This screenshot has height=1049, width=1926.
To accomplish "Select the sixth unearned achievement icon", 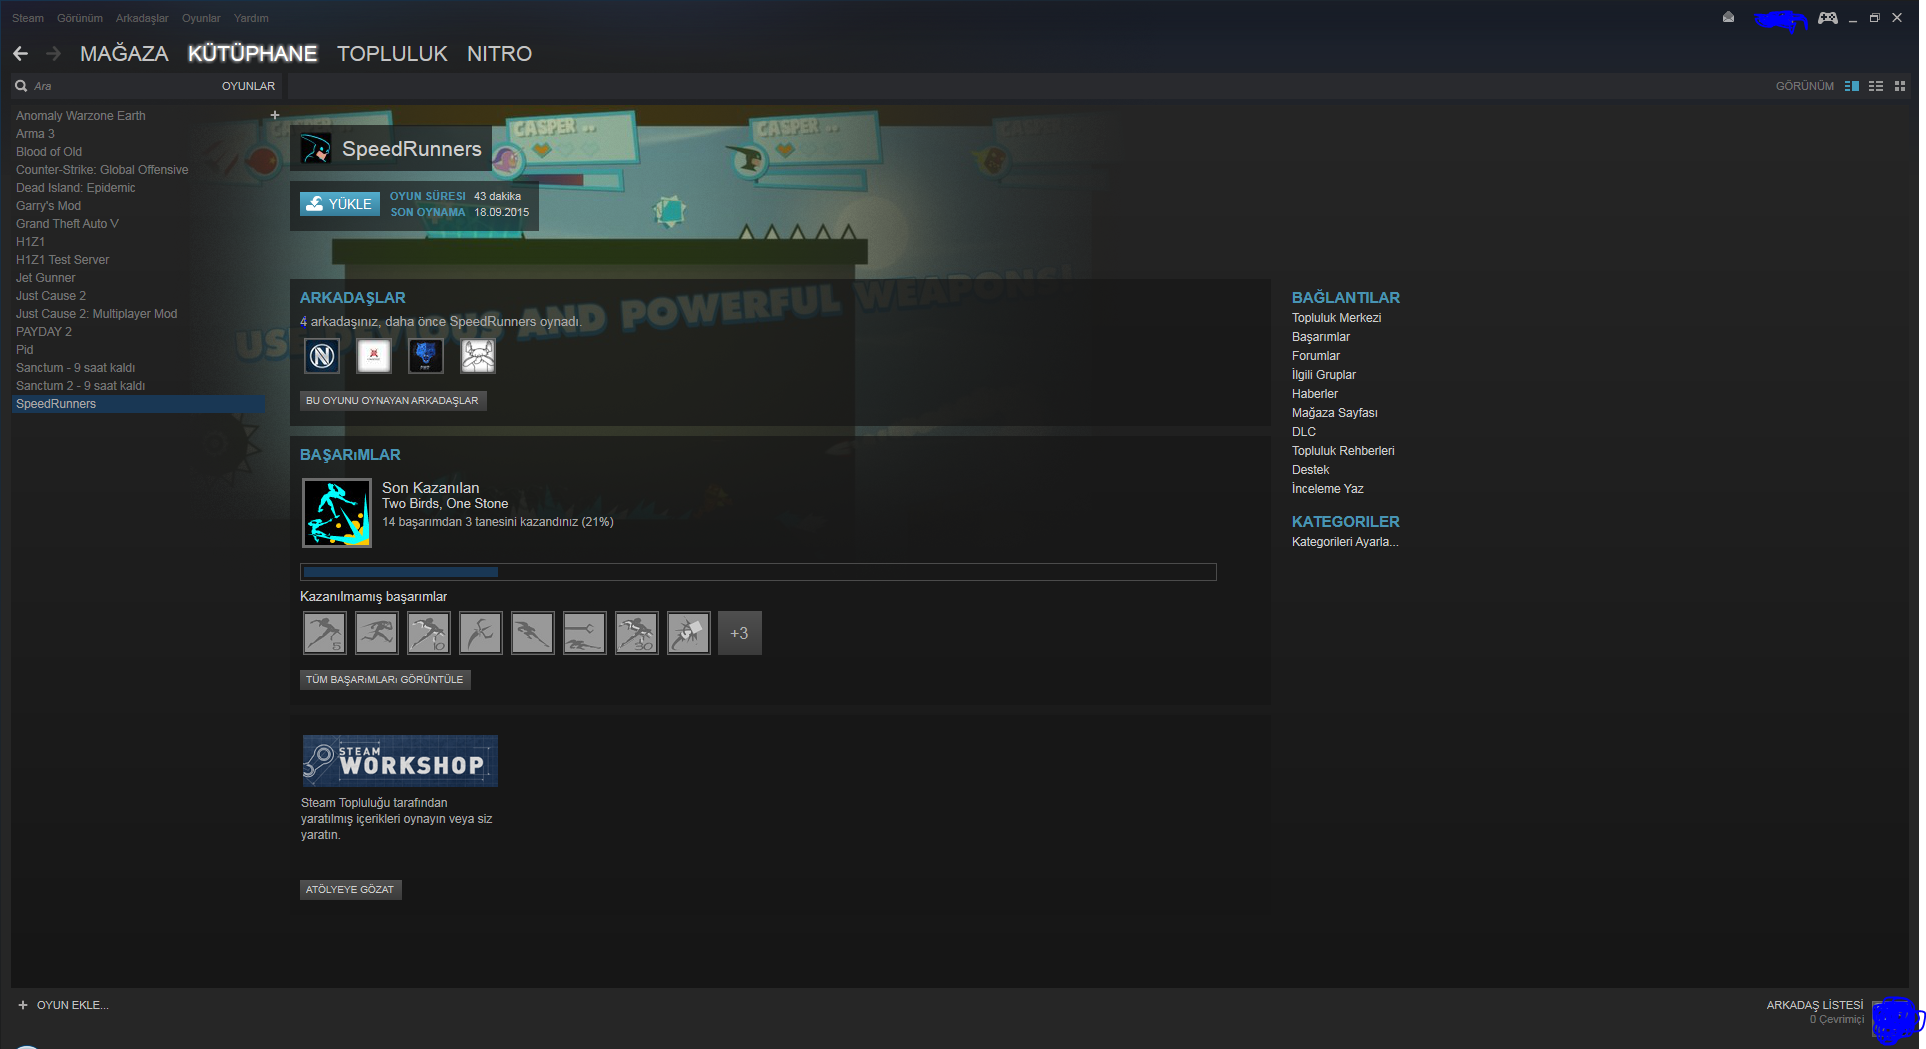I will [585, 633].
